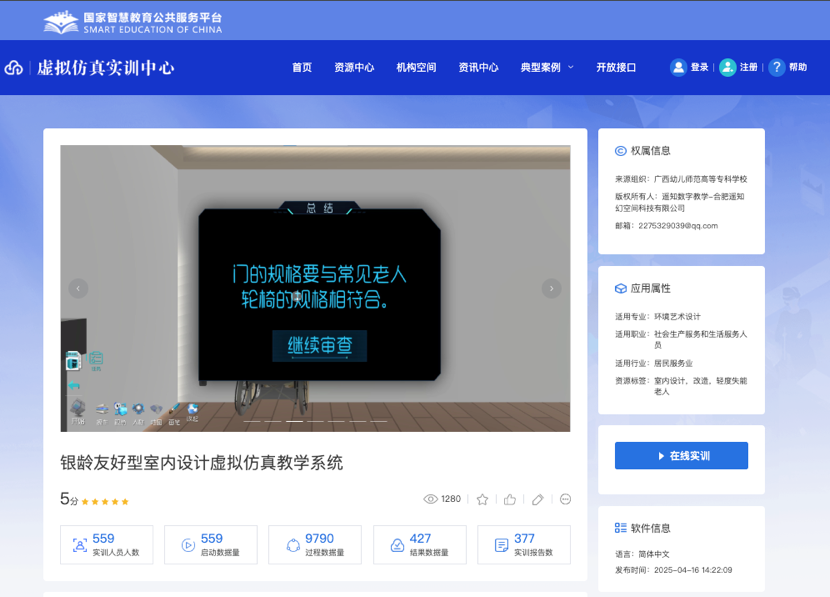Toggle the thumbs-up like icon

tap(510, 499)
